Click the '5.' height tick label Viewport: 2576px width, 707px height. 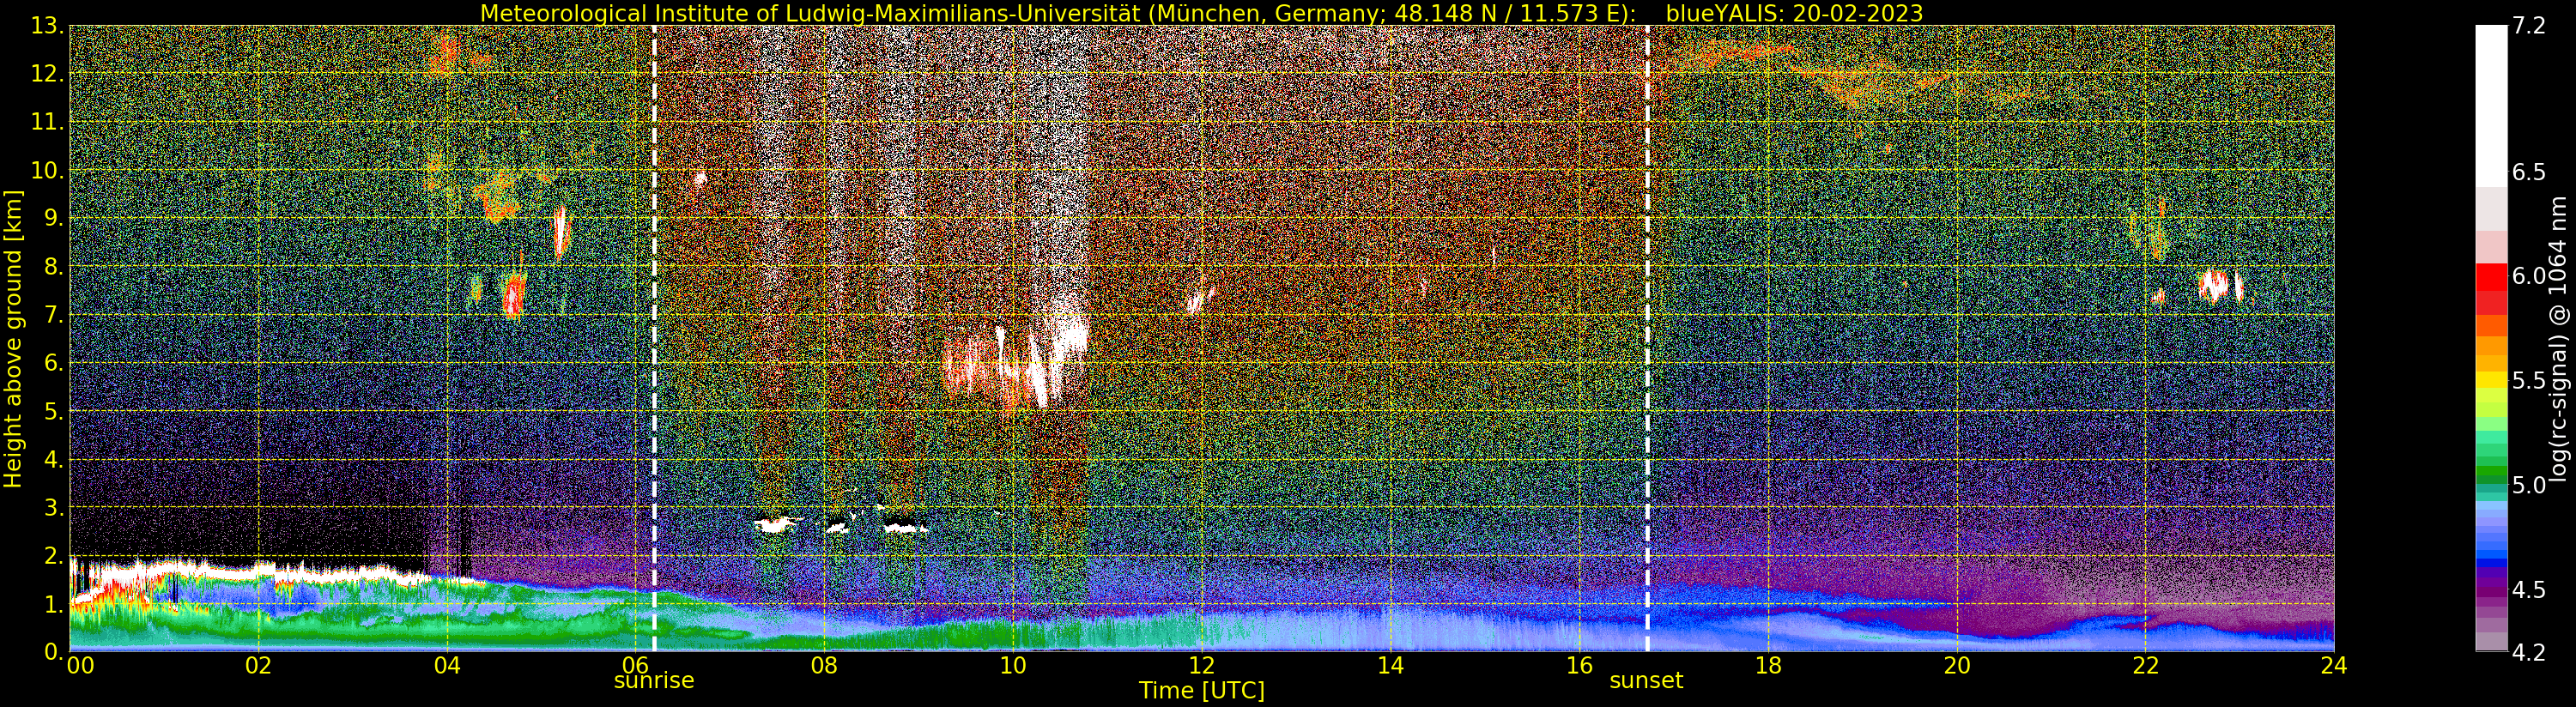pyautogui.click(x=54, y=411)
